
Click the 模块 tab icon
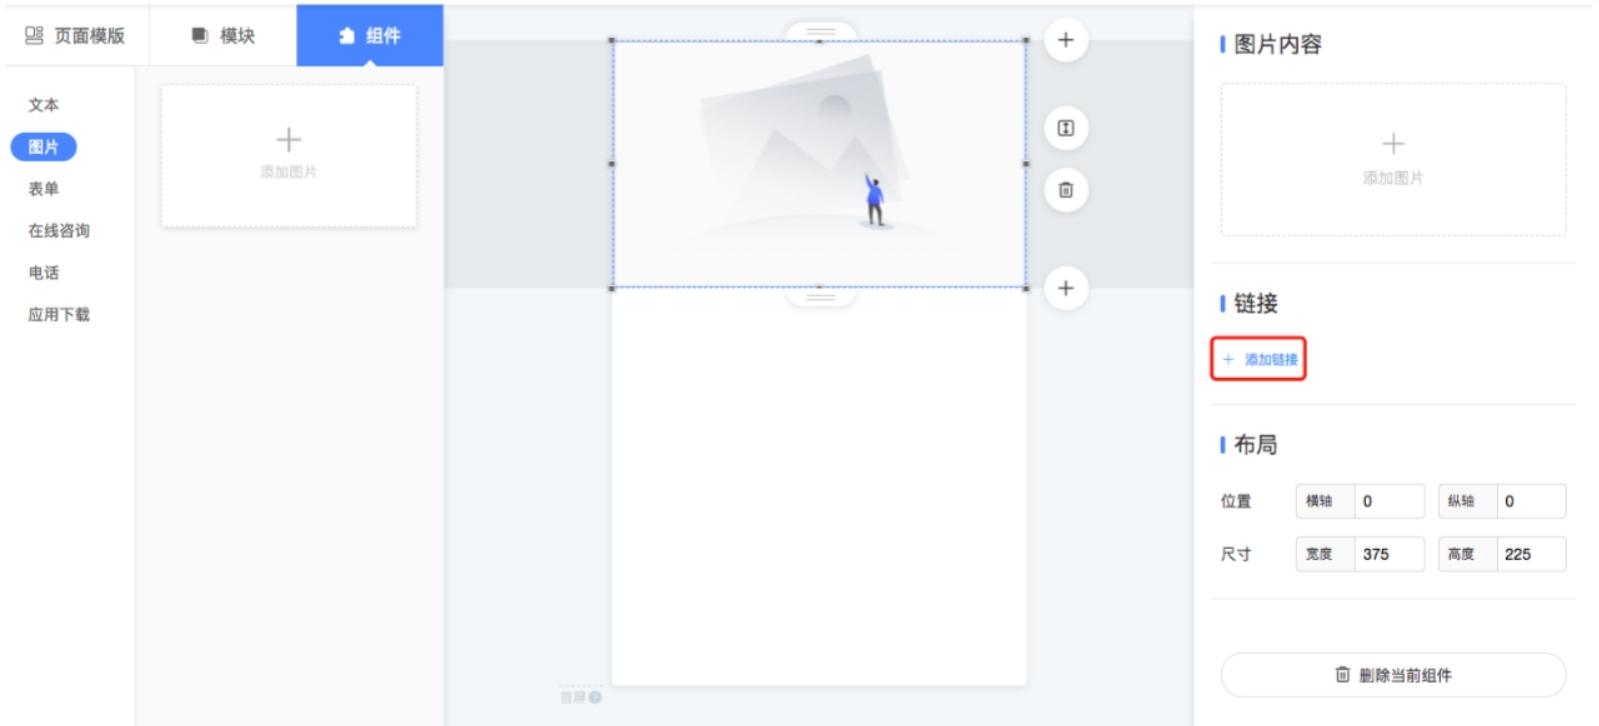tap(200, 35)
